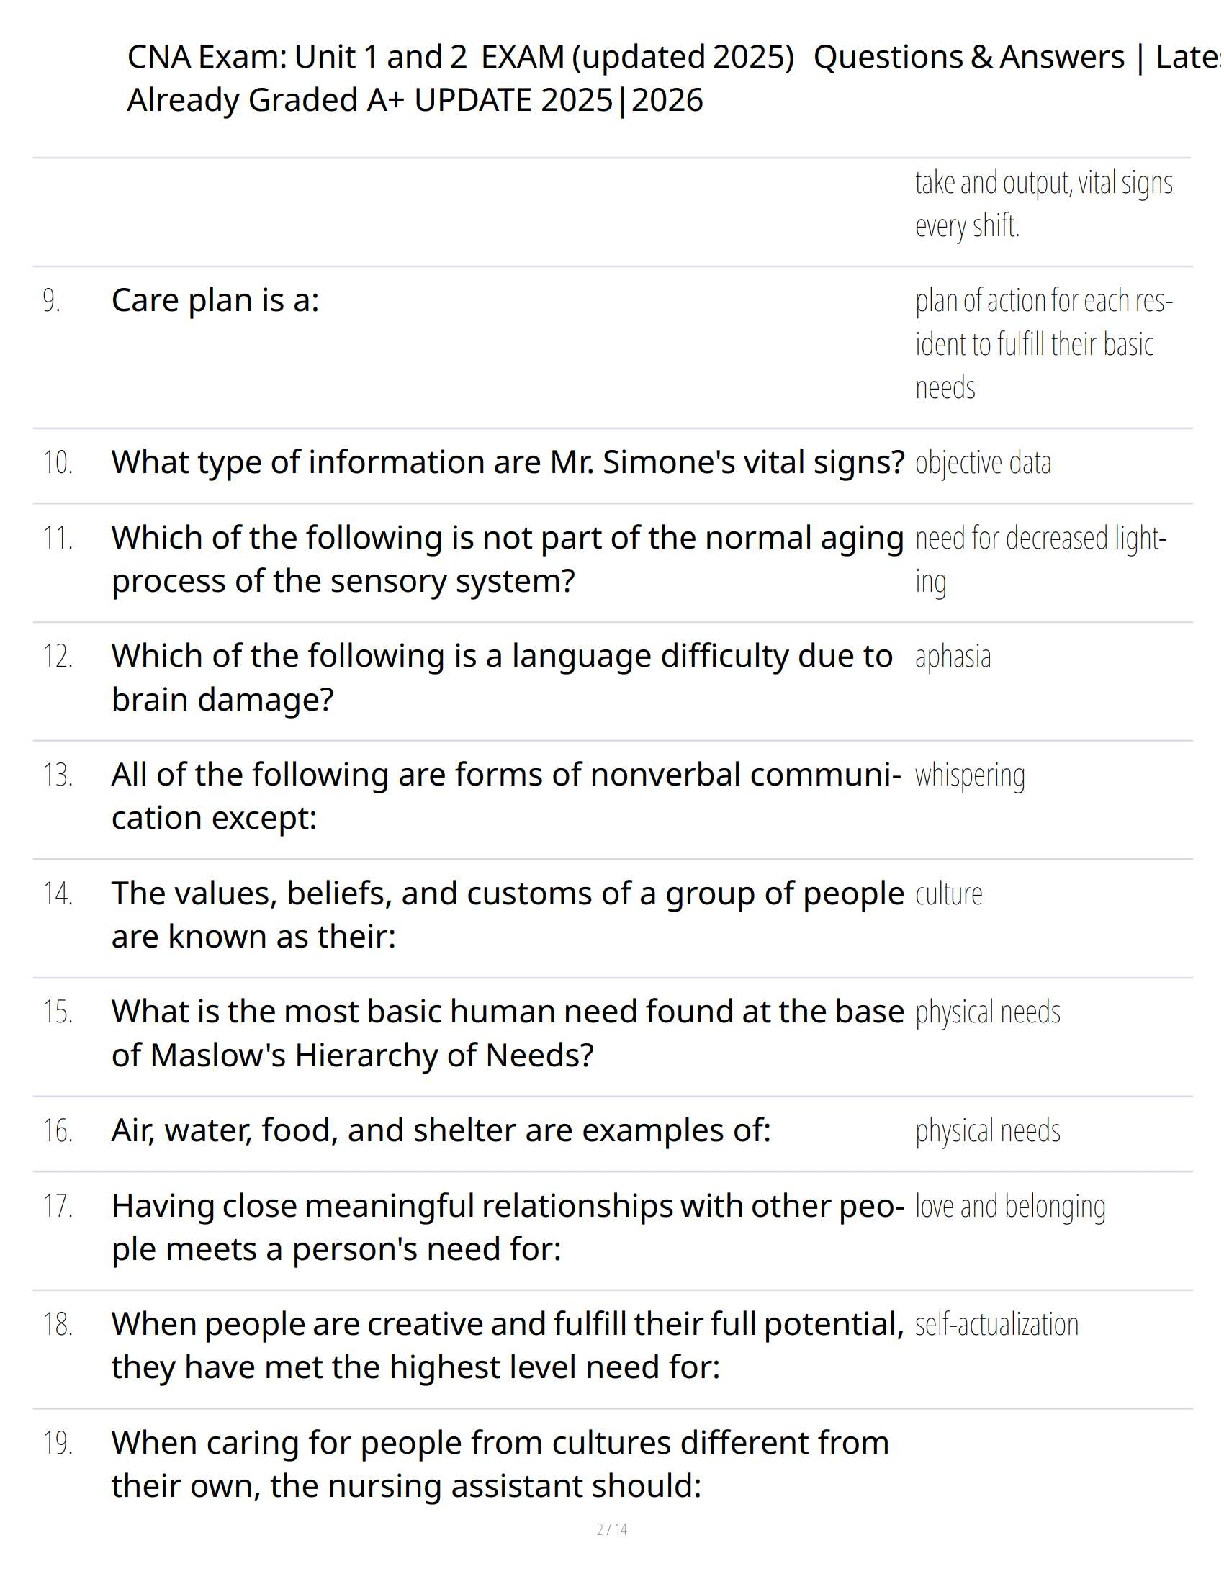The image size is (1224, 1584).
Task: Click question number 19
Action: point(57,1443)
